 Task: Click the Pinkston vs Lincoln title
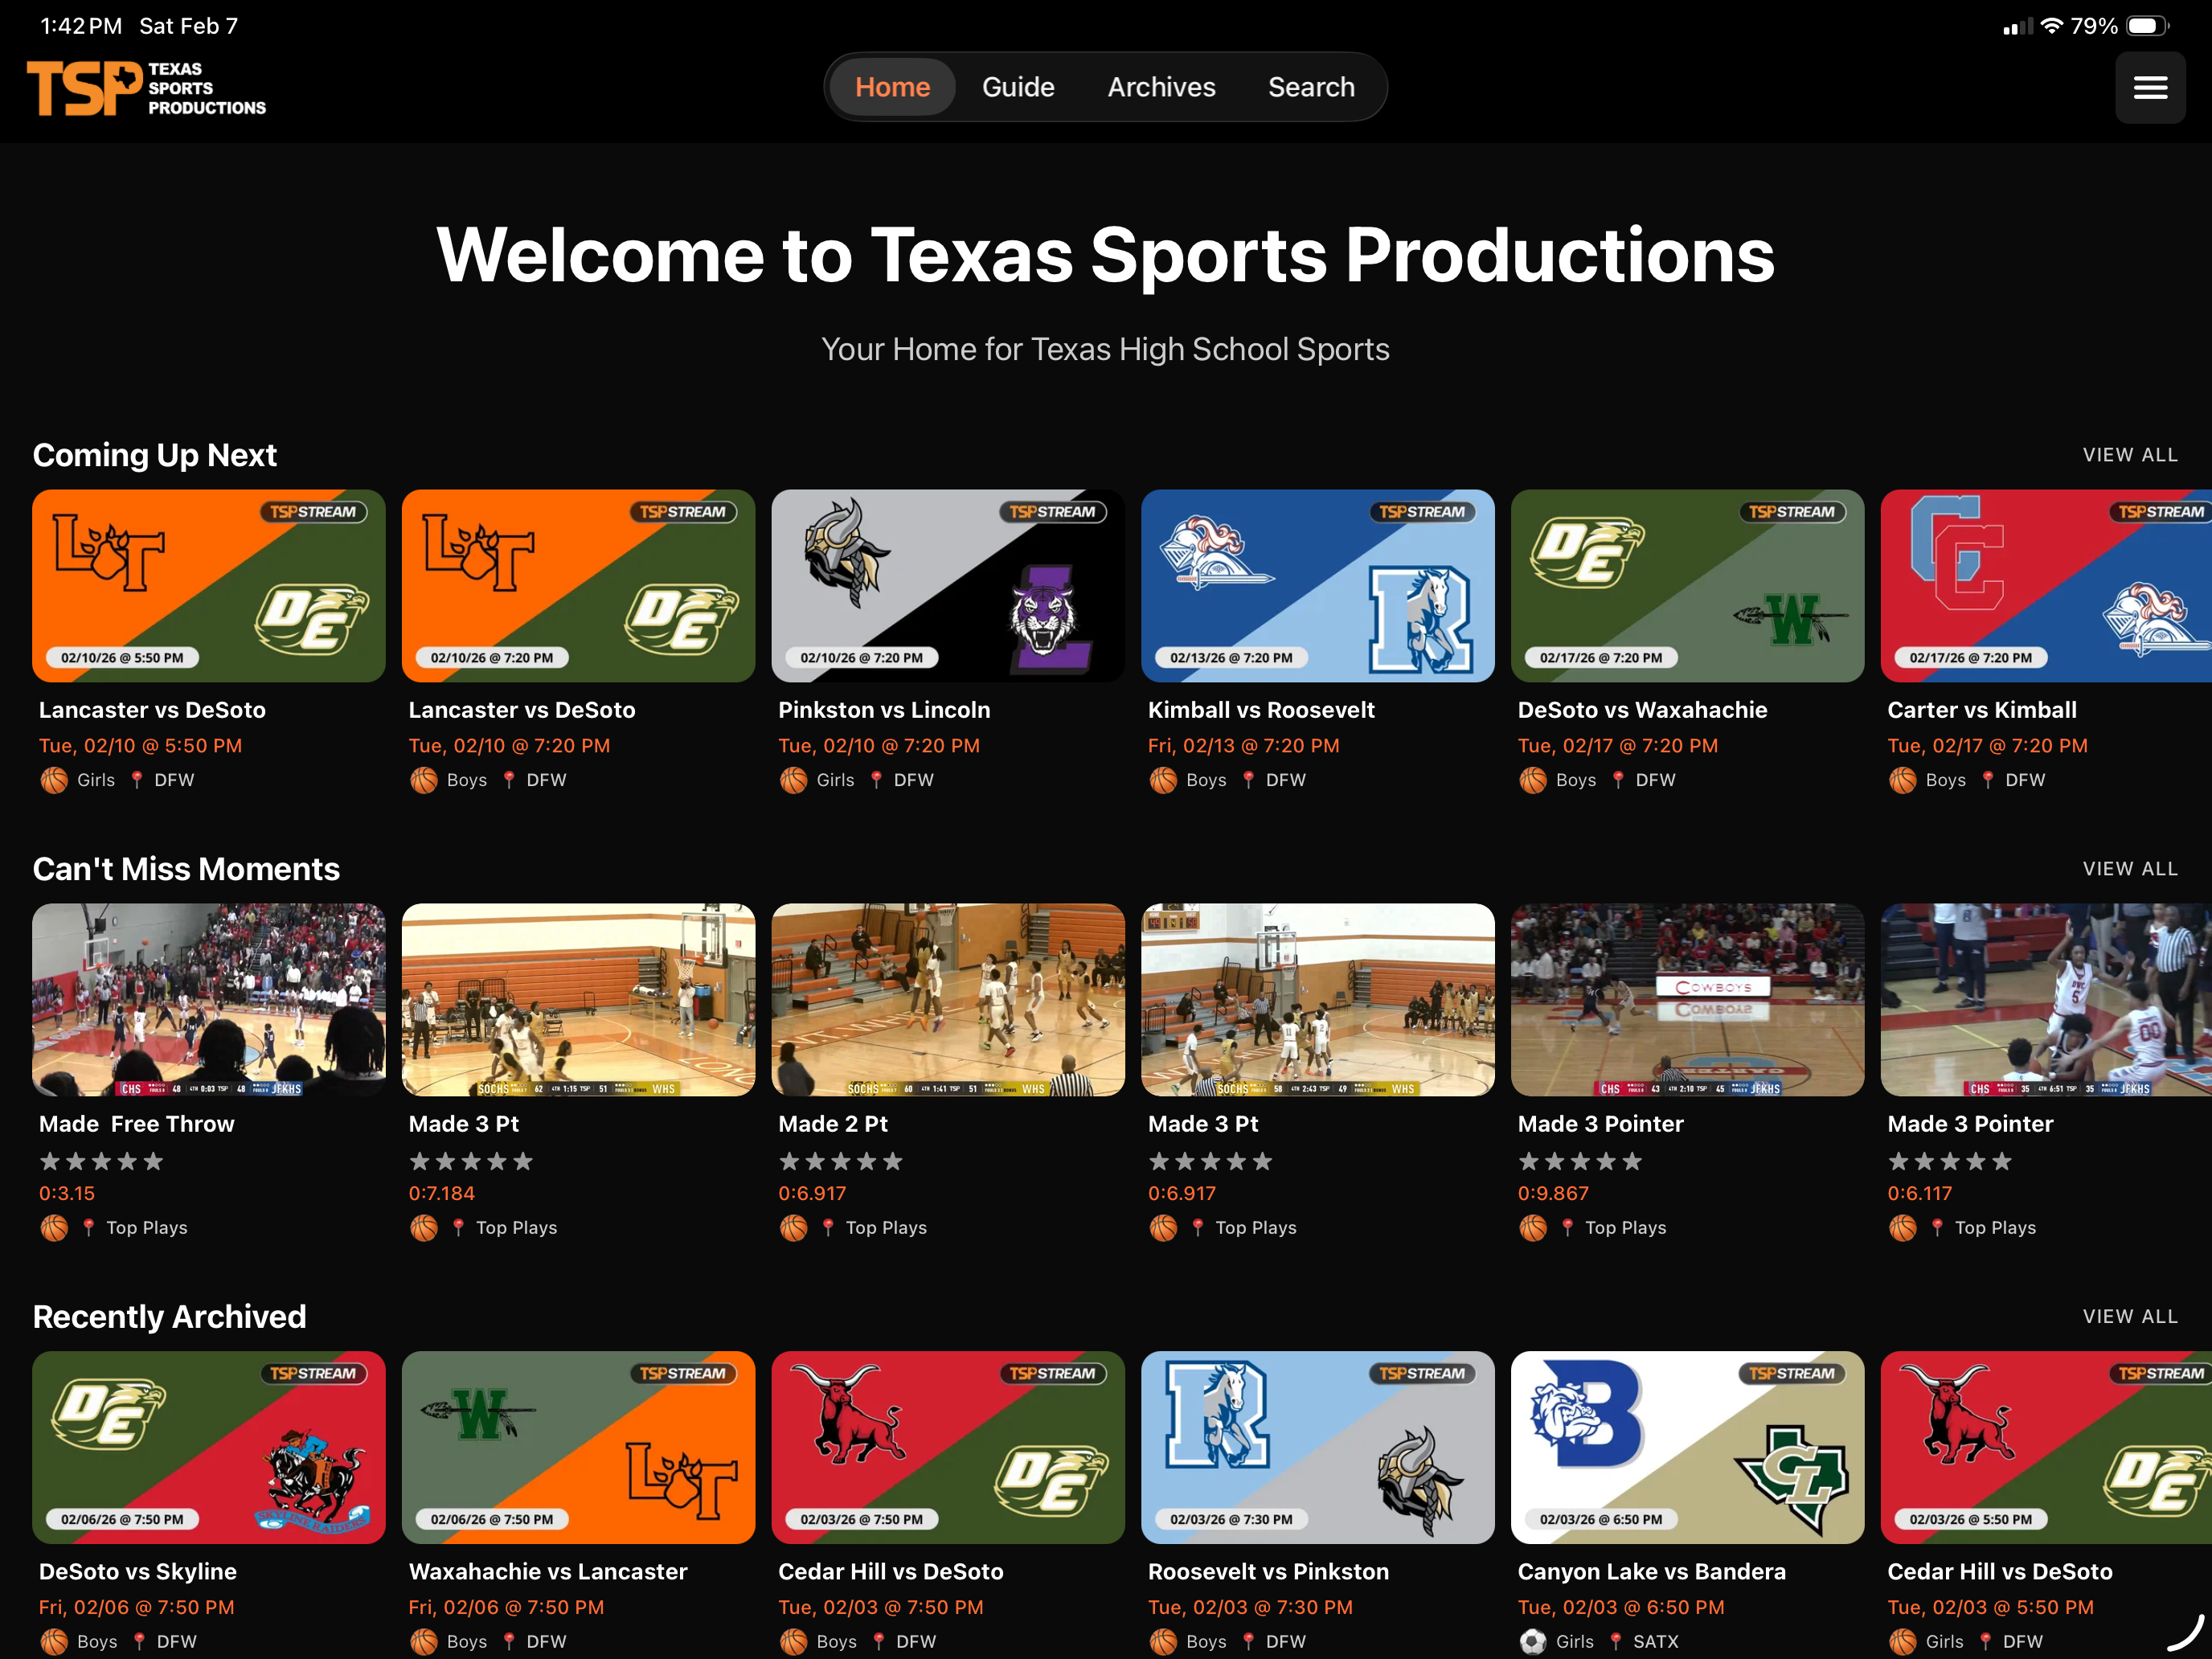pyautogui.click(x=884, y=710)
